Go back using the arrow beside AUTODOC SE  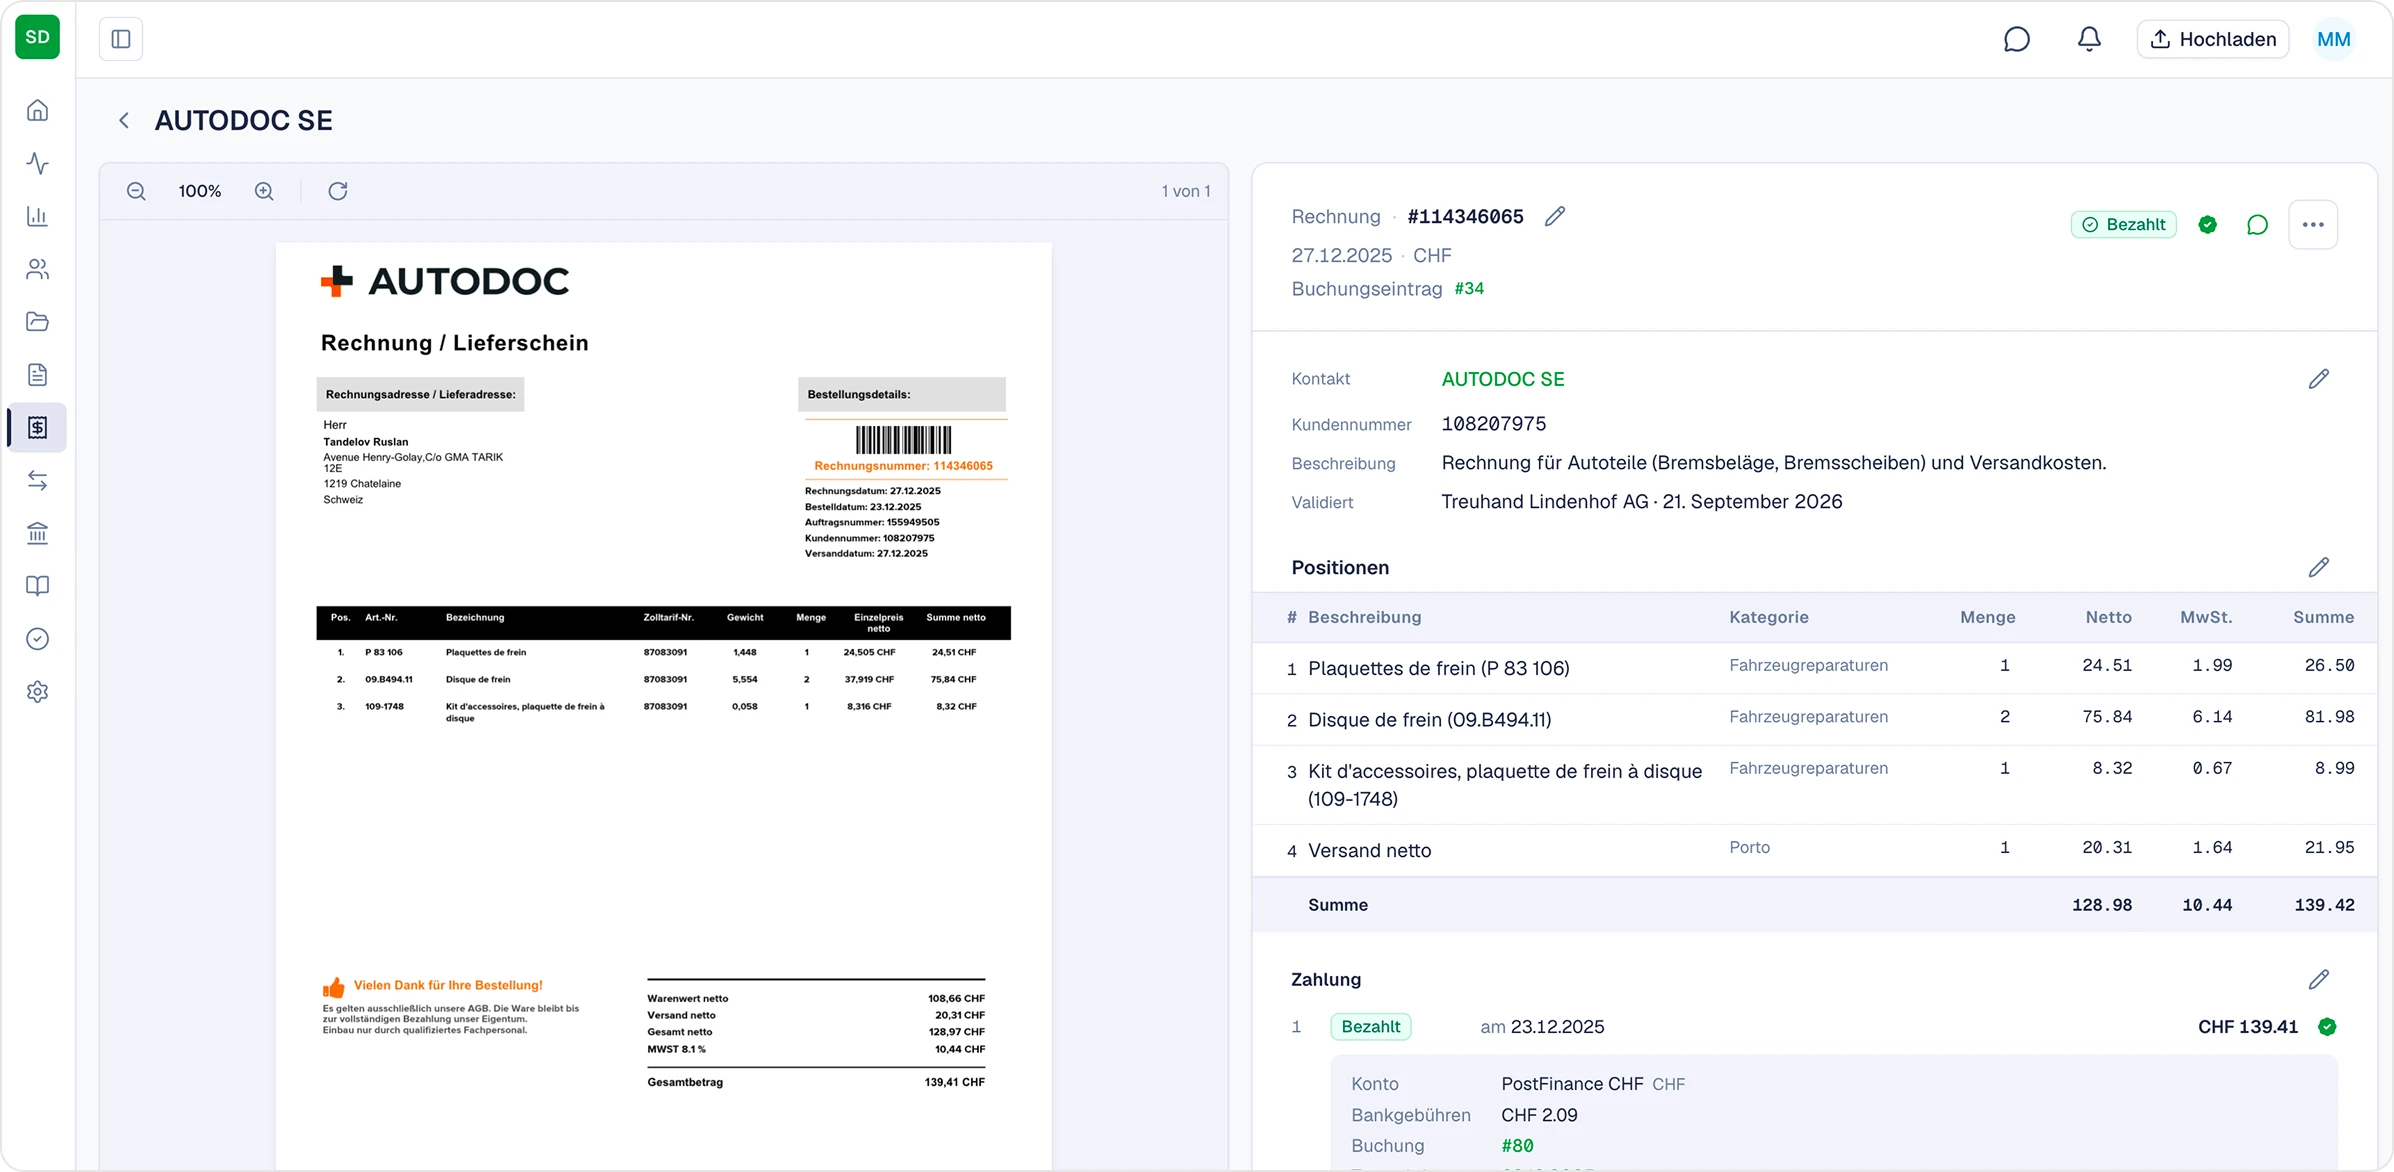(124, 121)
